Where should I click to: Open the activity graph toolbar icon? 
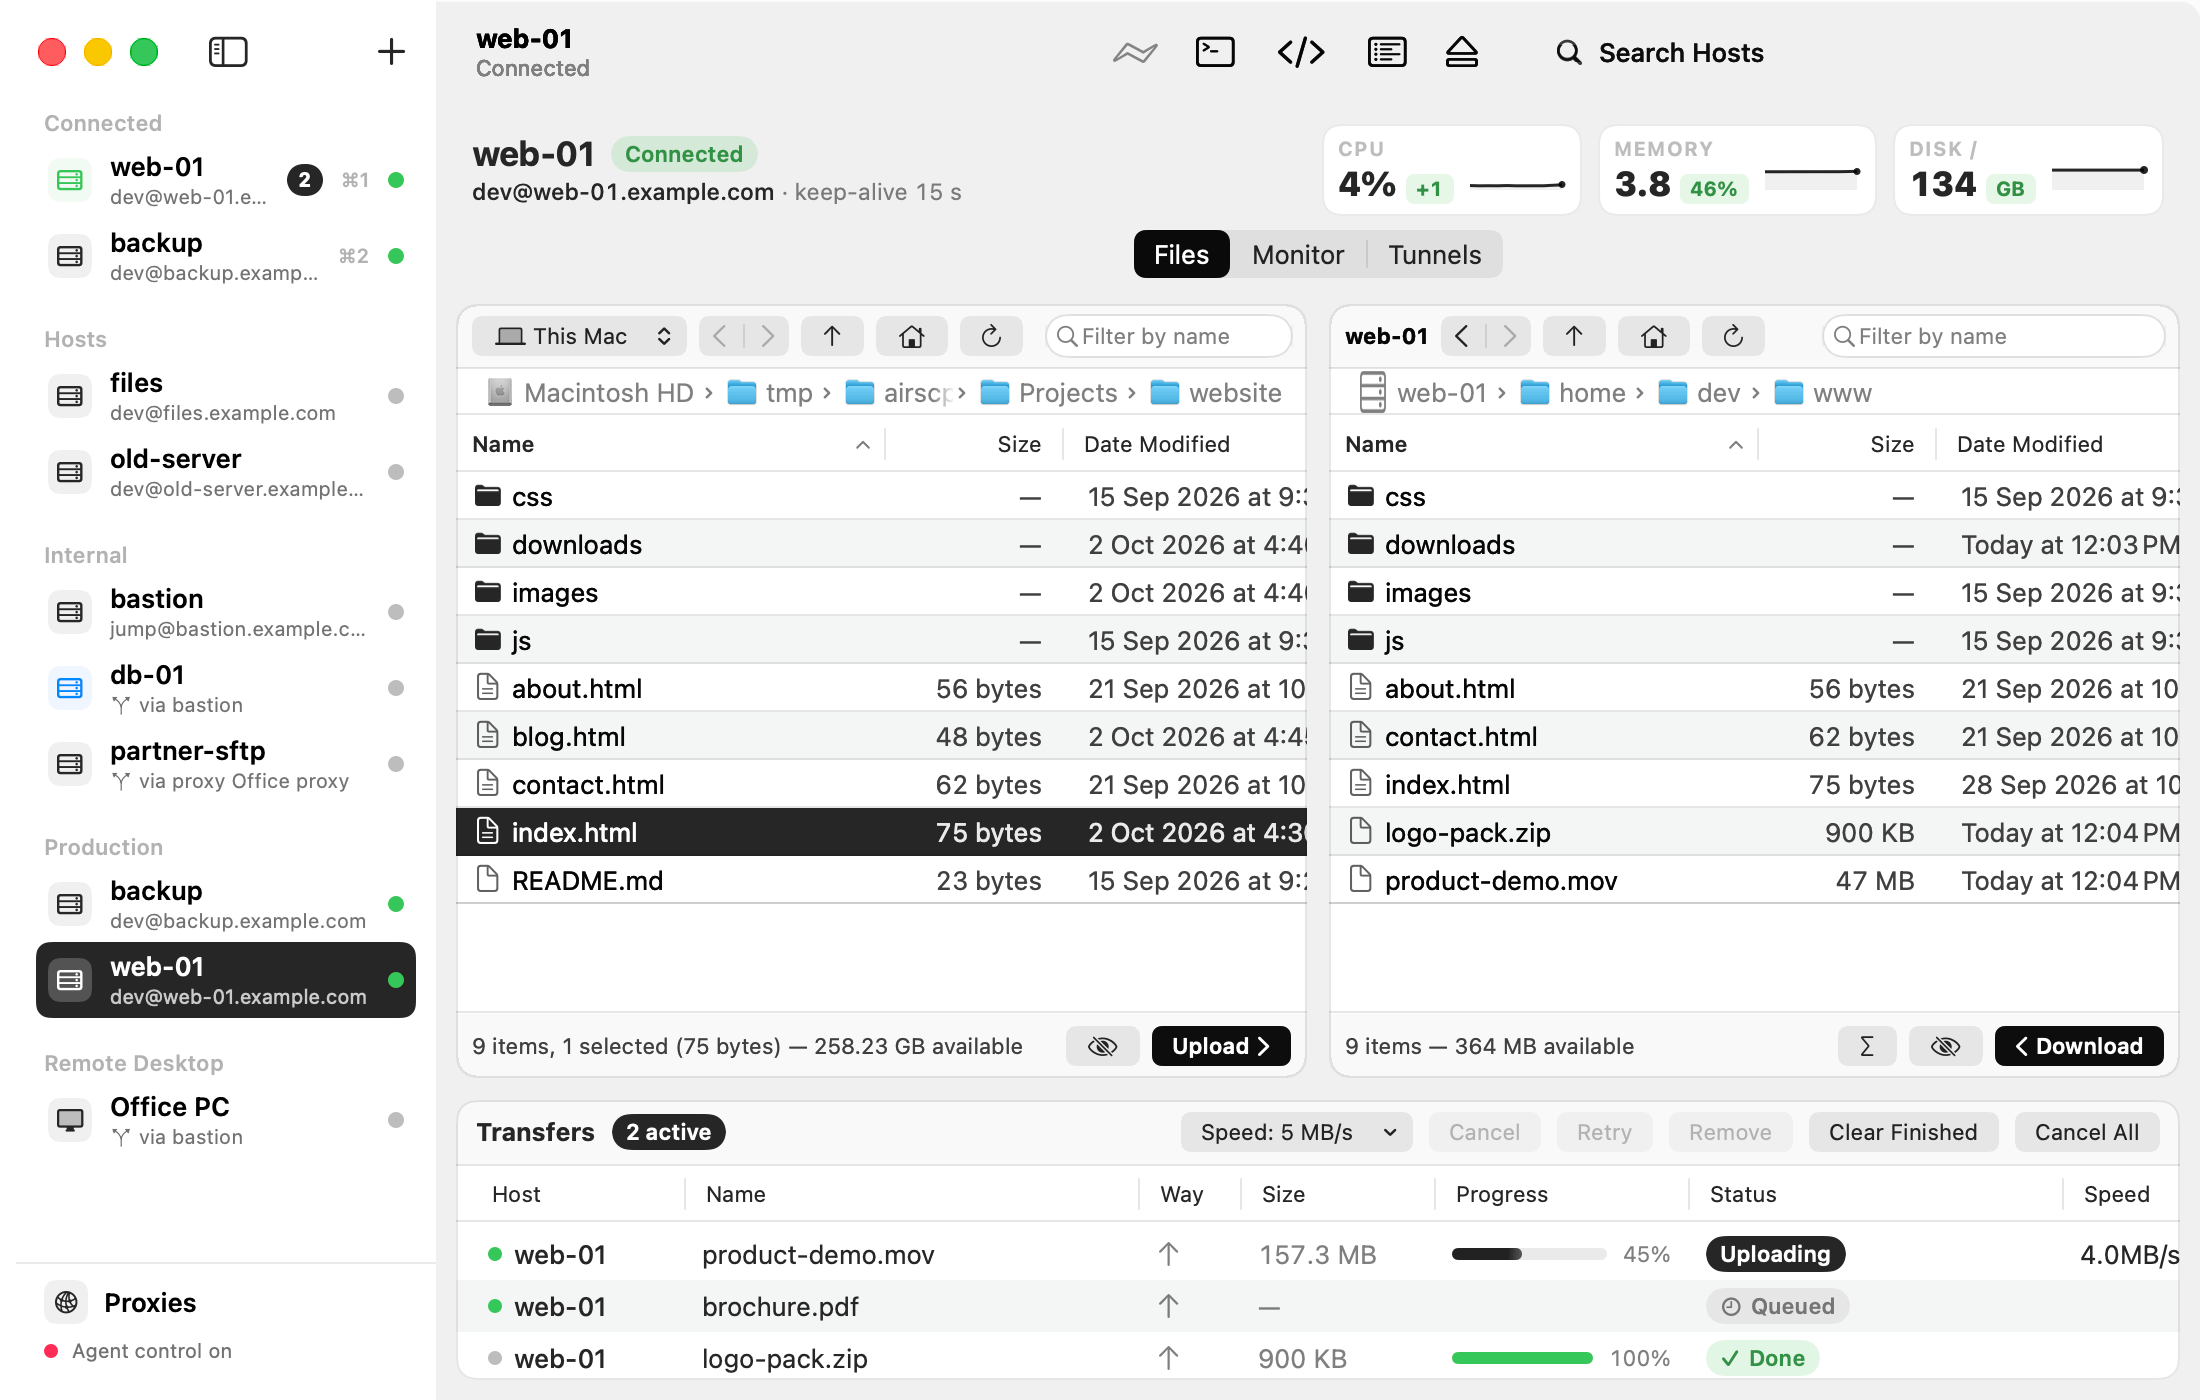point(1135,52)
